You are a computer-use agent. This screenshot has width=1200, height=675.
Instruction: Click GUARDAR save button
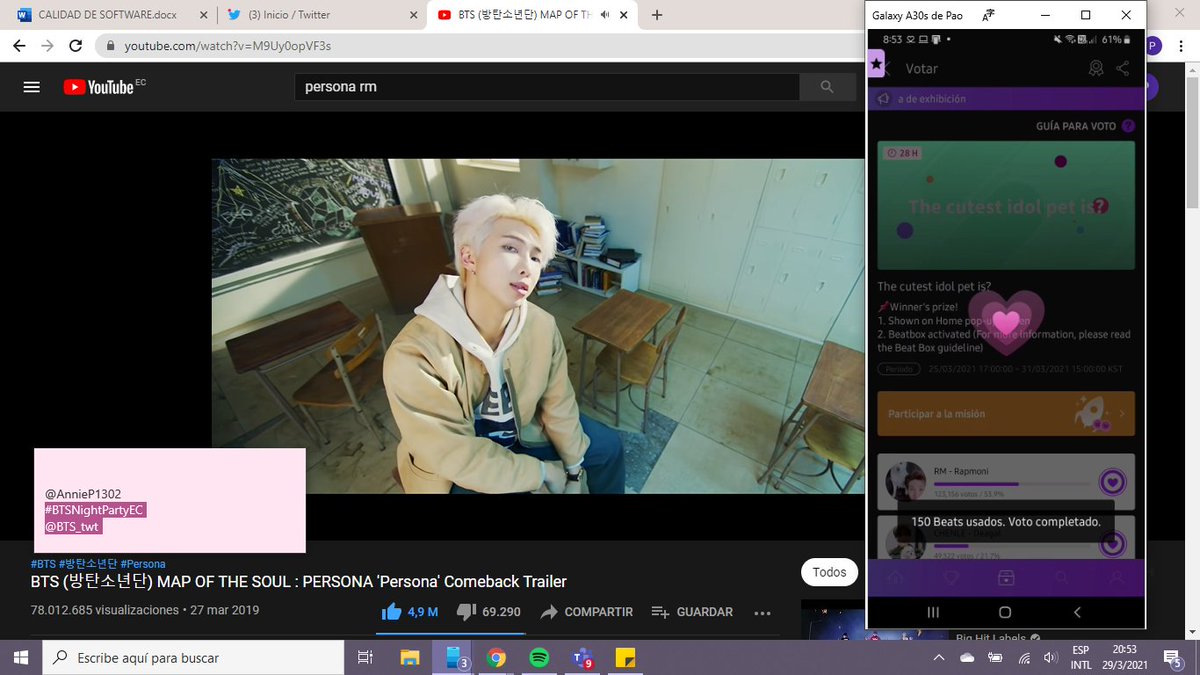(x=692, y=612)
